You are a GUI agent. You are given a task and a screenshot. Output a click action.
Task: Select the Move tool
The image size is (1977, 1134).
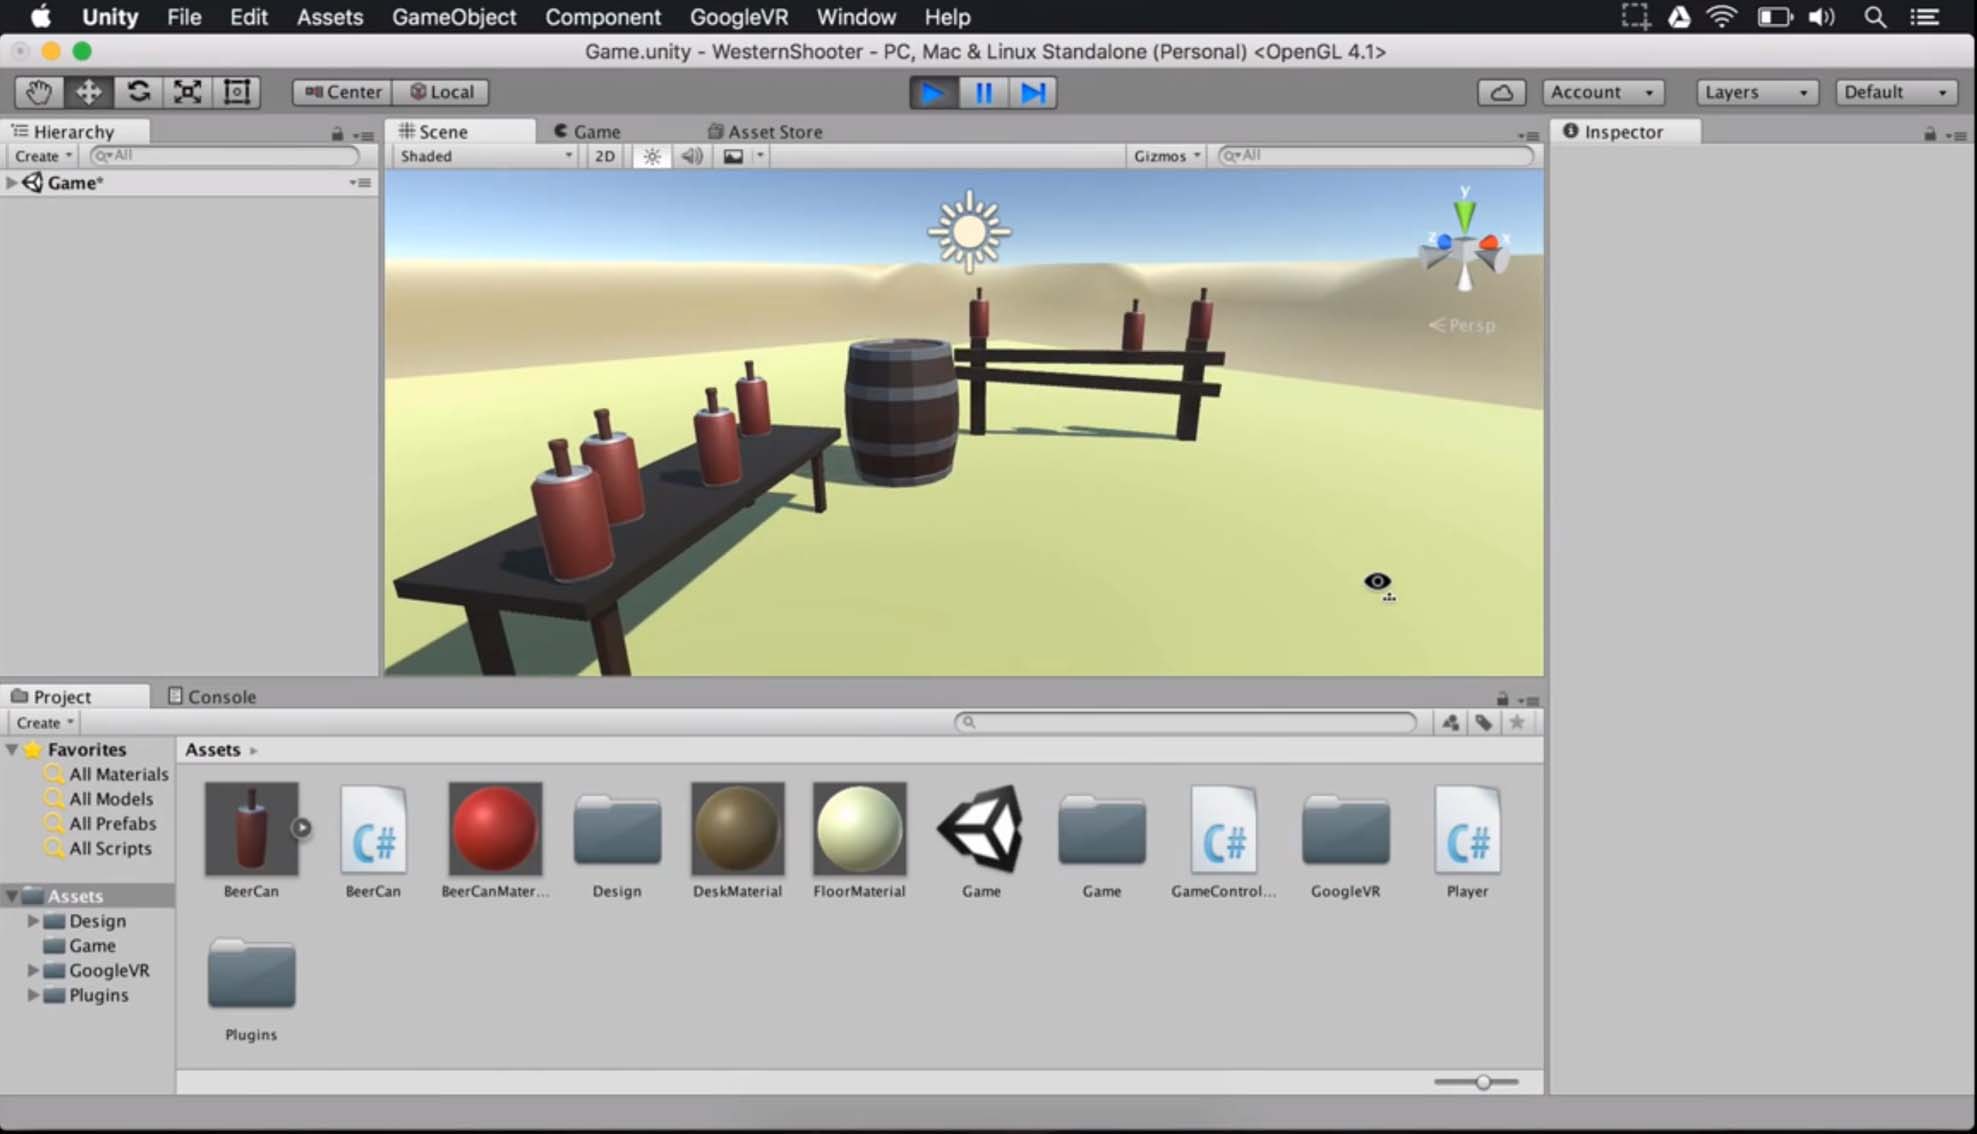88,91
